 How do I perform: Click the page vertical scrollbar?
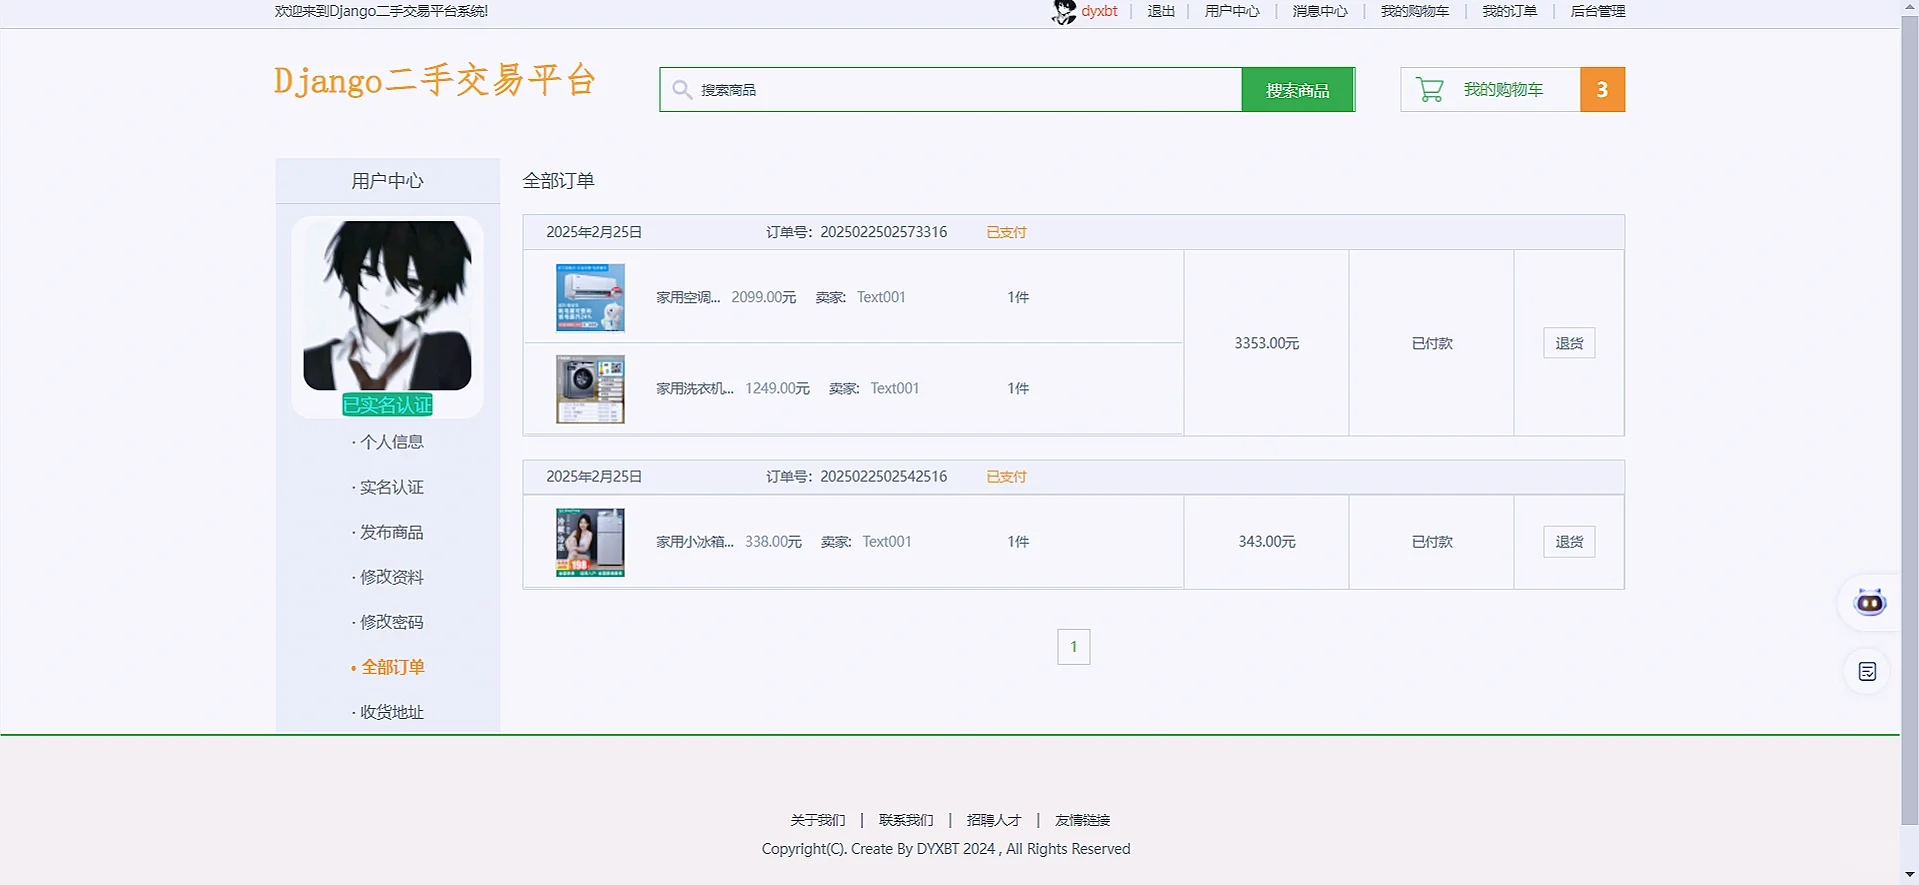tap(1910, 420)
